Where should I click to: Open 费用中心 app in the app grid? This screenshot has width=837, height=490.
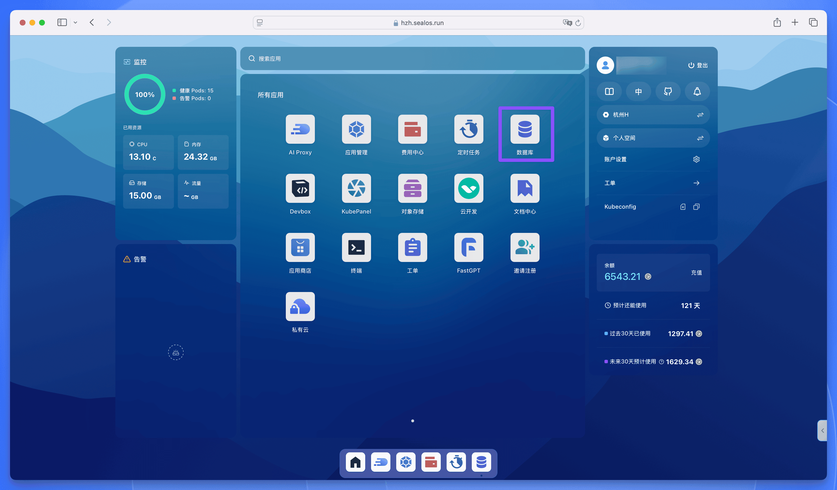pos(412,129)
